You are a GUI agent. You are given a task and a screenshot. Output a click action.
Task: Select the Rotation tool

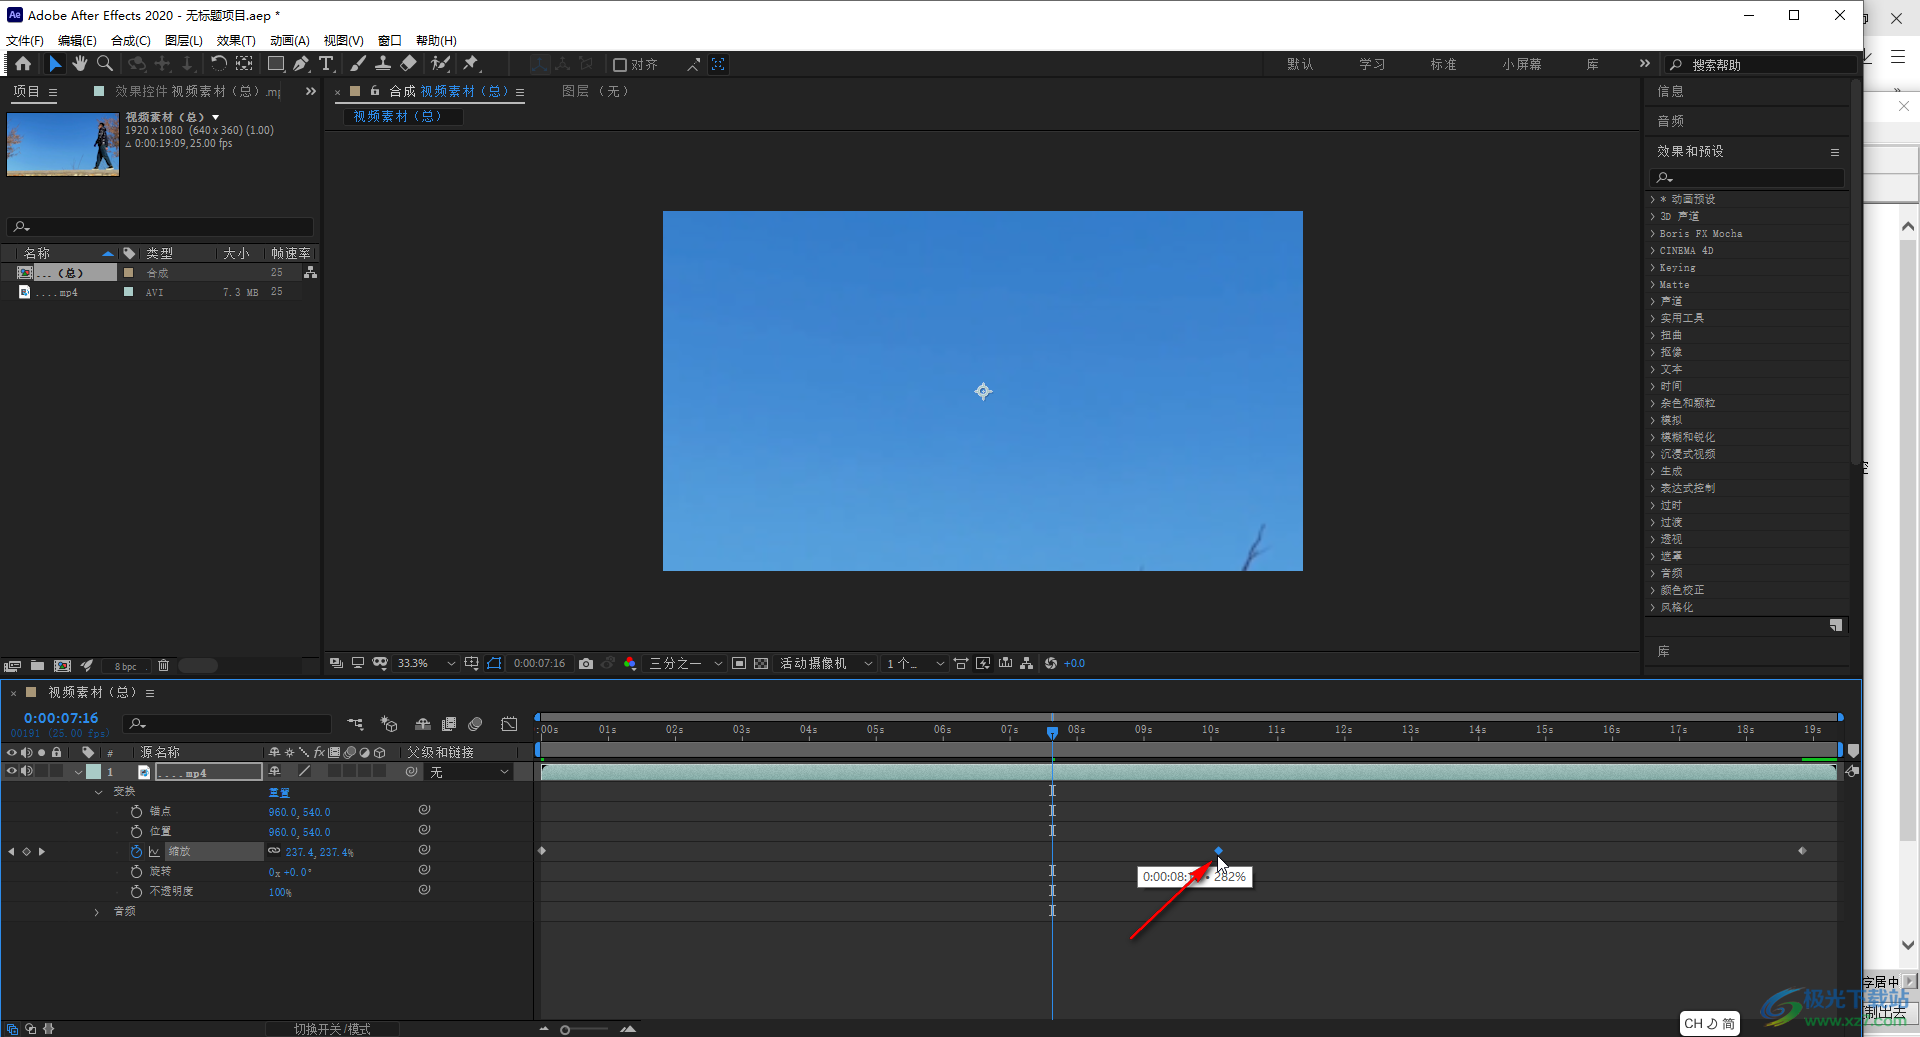218,64
